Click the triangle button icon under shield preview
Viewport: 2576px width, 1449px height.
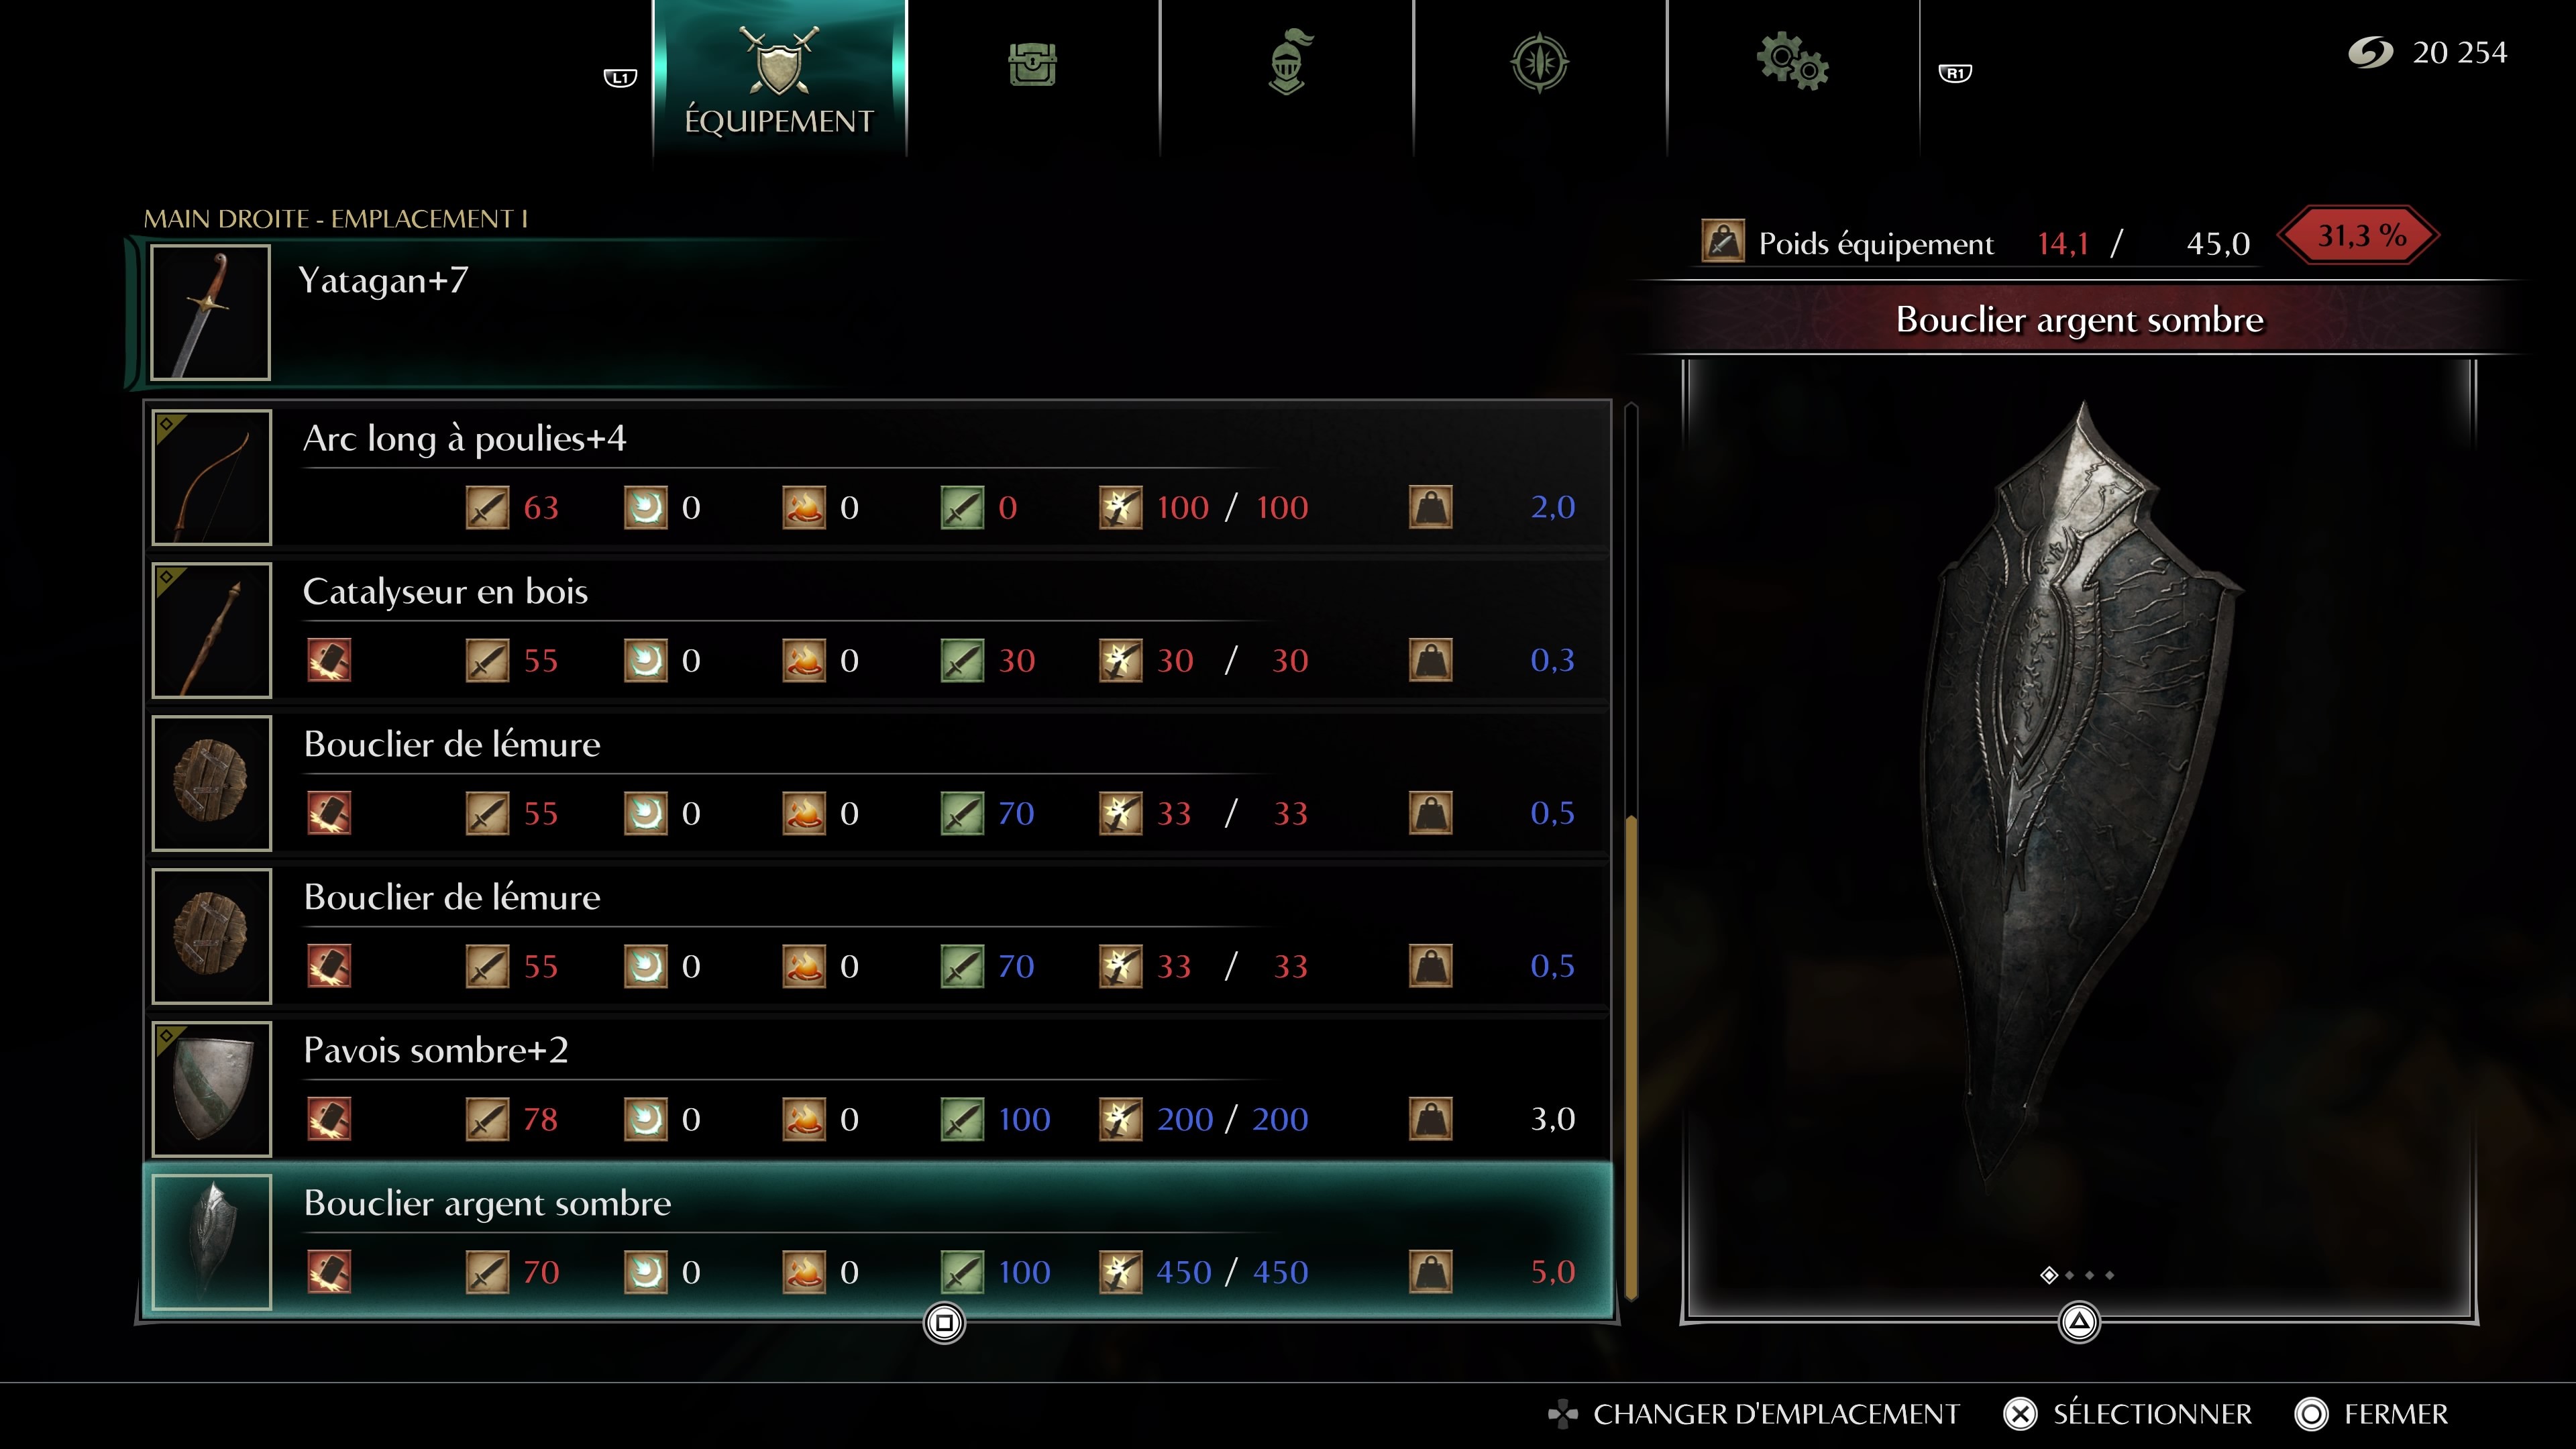coord(2079,1322)
